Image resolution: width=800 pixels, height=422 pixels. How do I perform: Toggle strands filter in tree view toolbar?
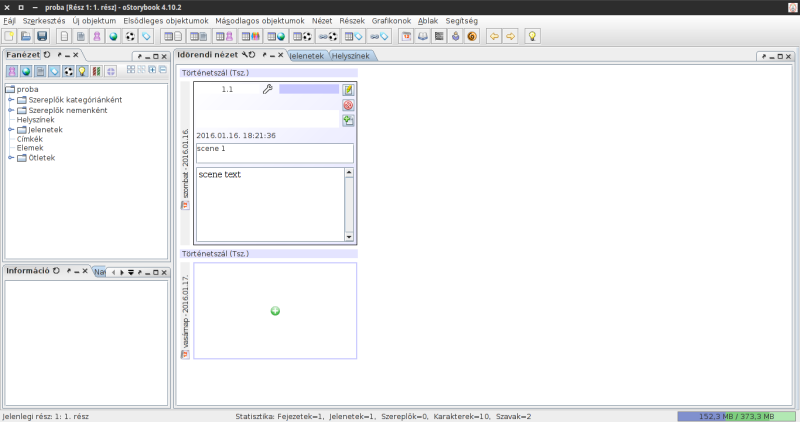(x=96, y=71)
